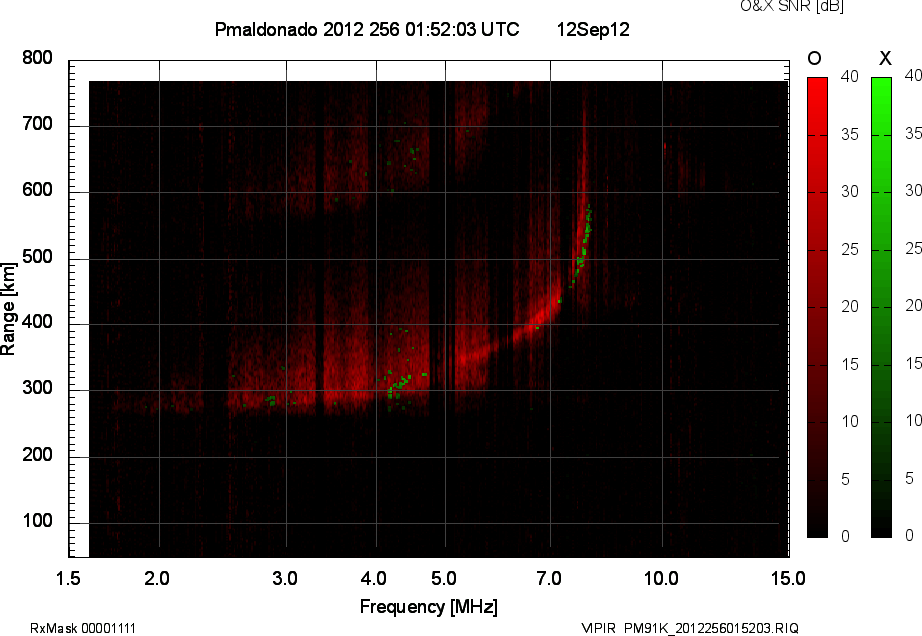The width and height of the screenshot is (922, 636).
Task: Click the 400 range axis tick label
Action: tap(38, 322)
